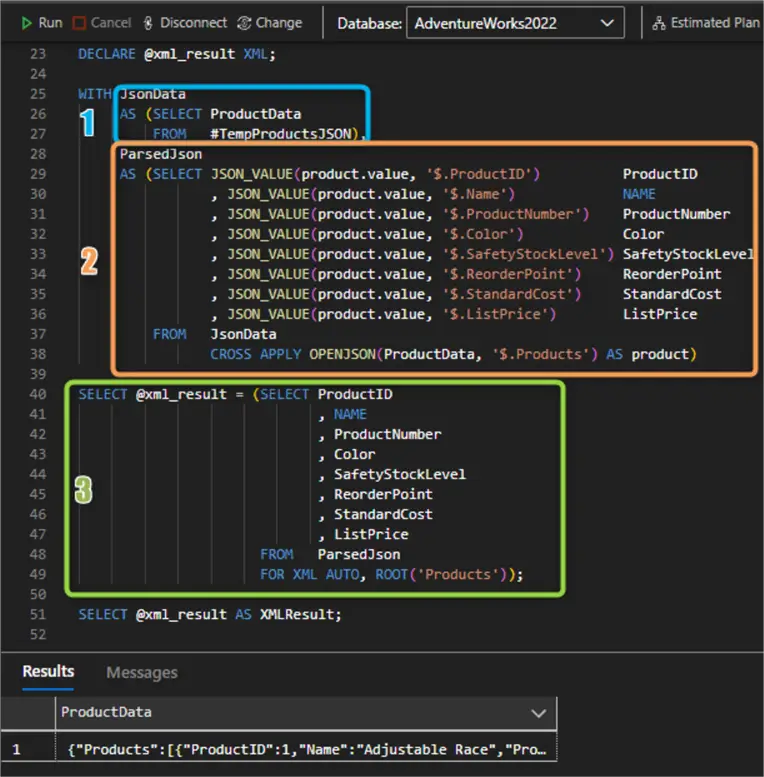The image size is (764, 777).
Task: Click the '$.ReorderPoint' string literal
Action: (x=508, y=274)
